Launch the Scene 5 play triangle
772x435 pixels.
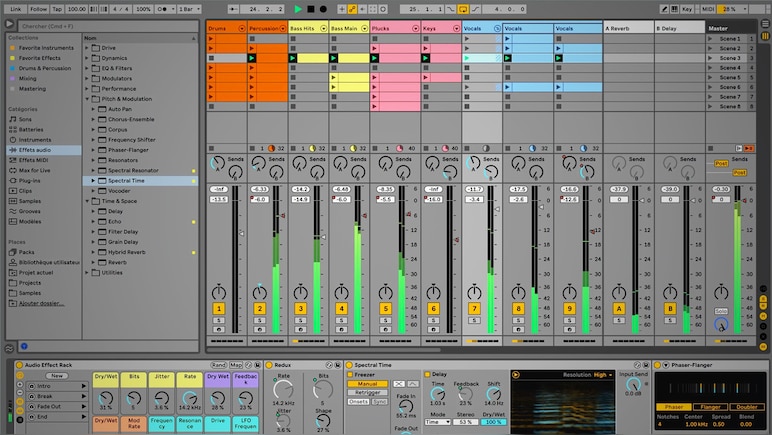coord(710,77)
